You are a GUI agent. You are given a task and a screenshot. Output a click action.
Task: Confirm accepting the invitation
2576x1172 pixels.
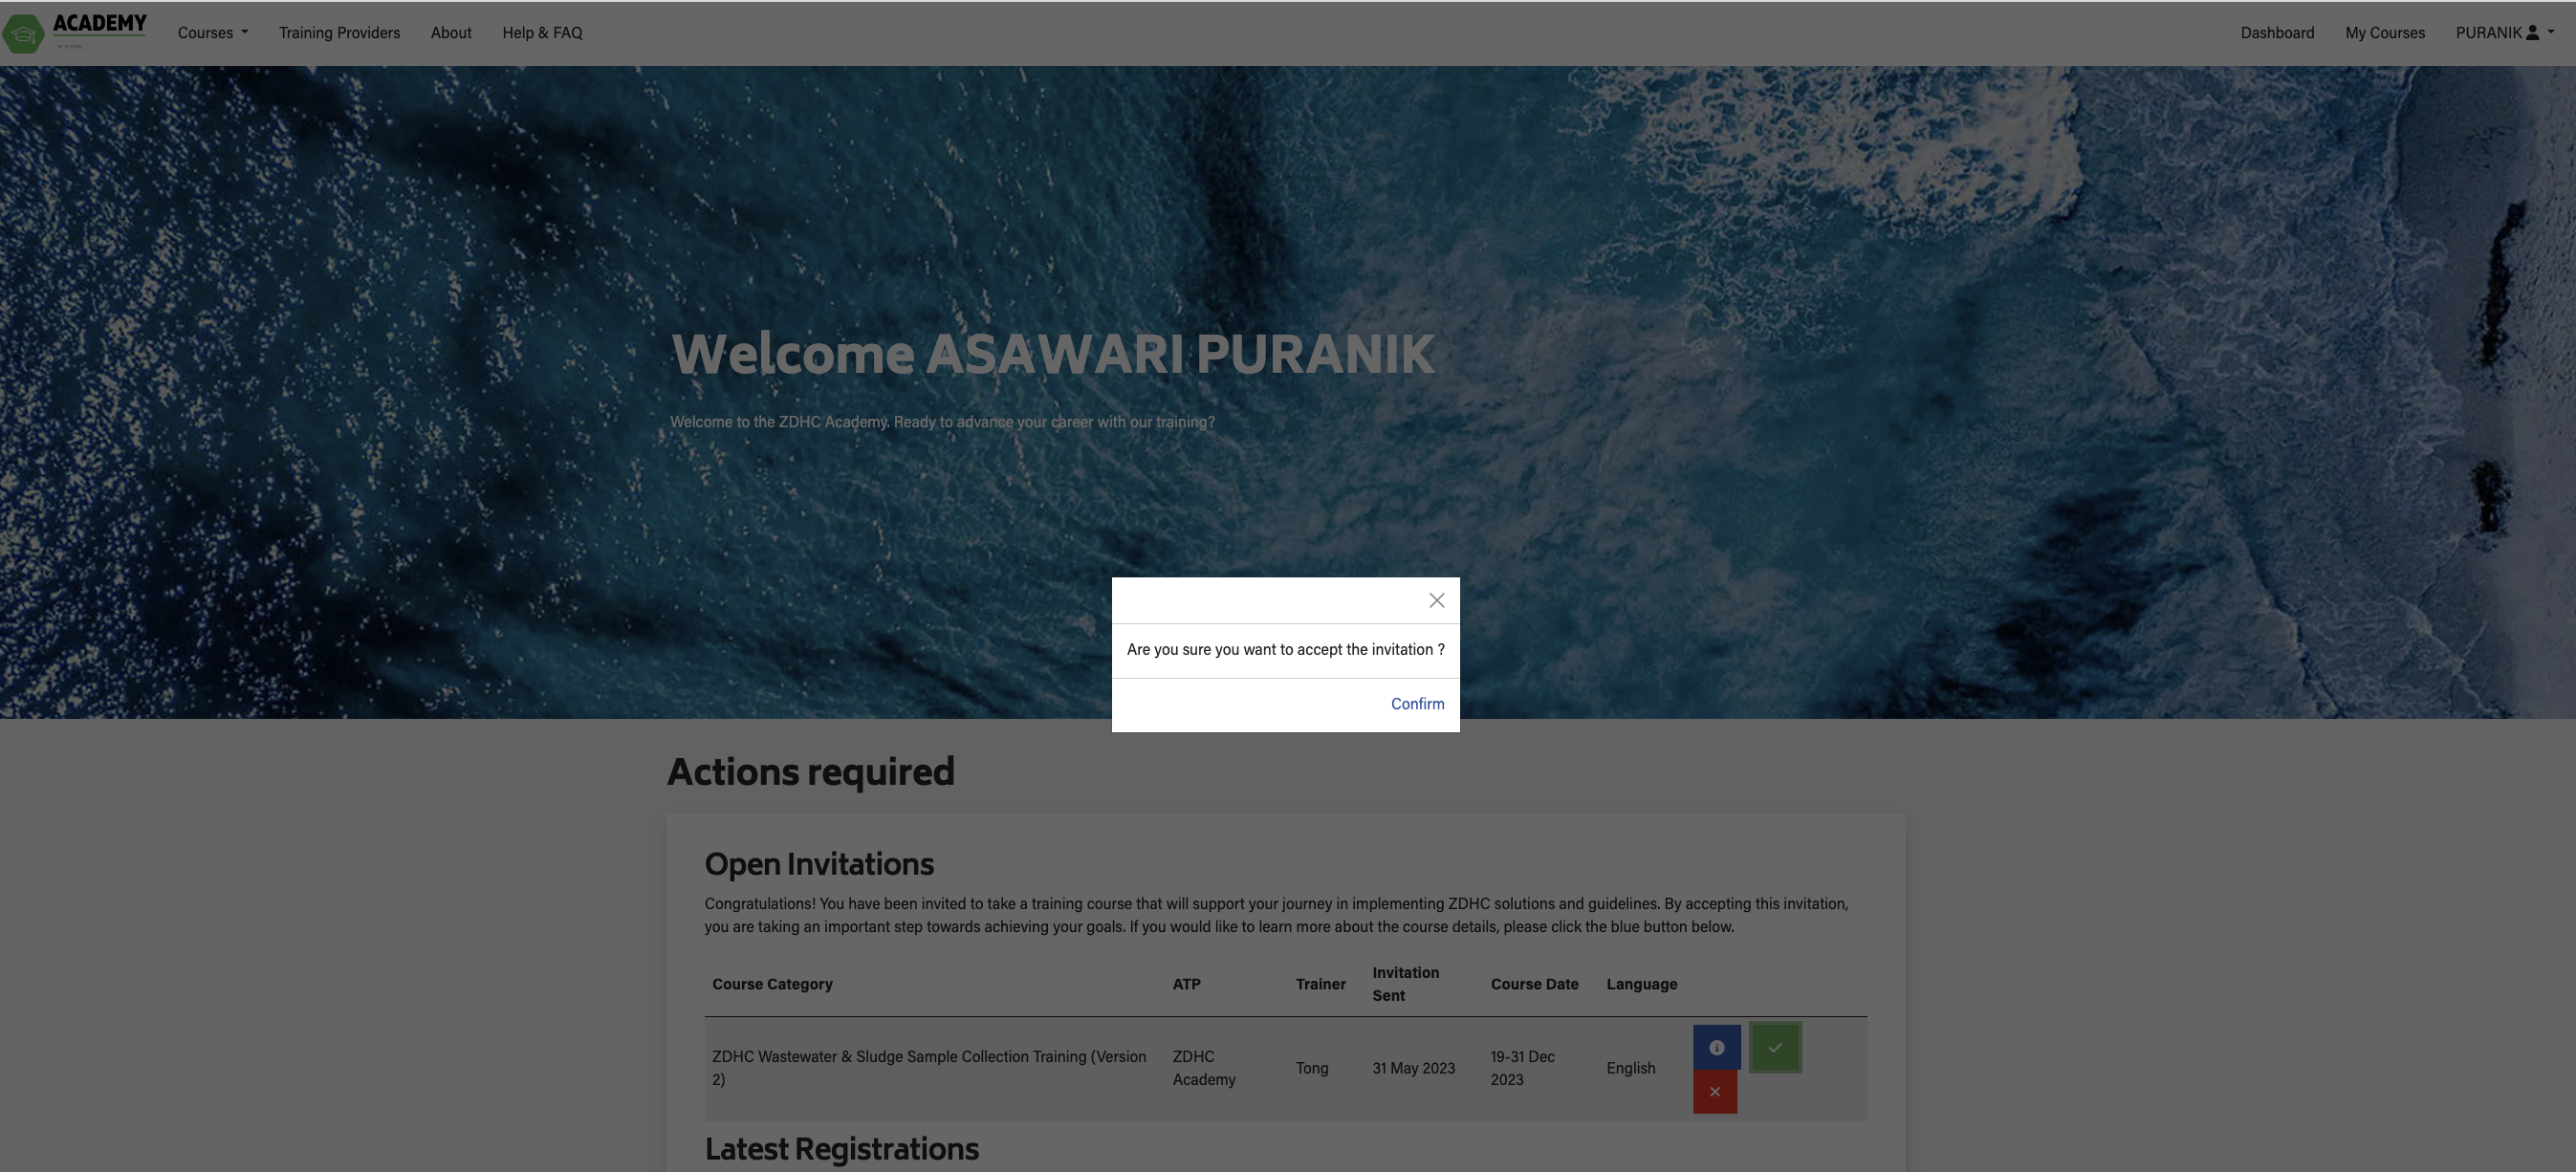pyautogui.click(x=1417, y=704)
